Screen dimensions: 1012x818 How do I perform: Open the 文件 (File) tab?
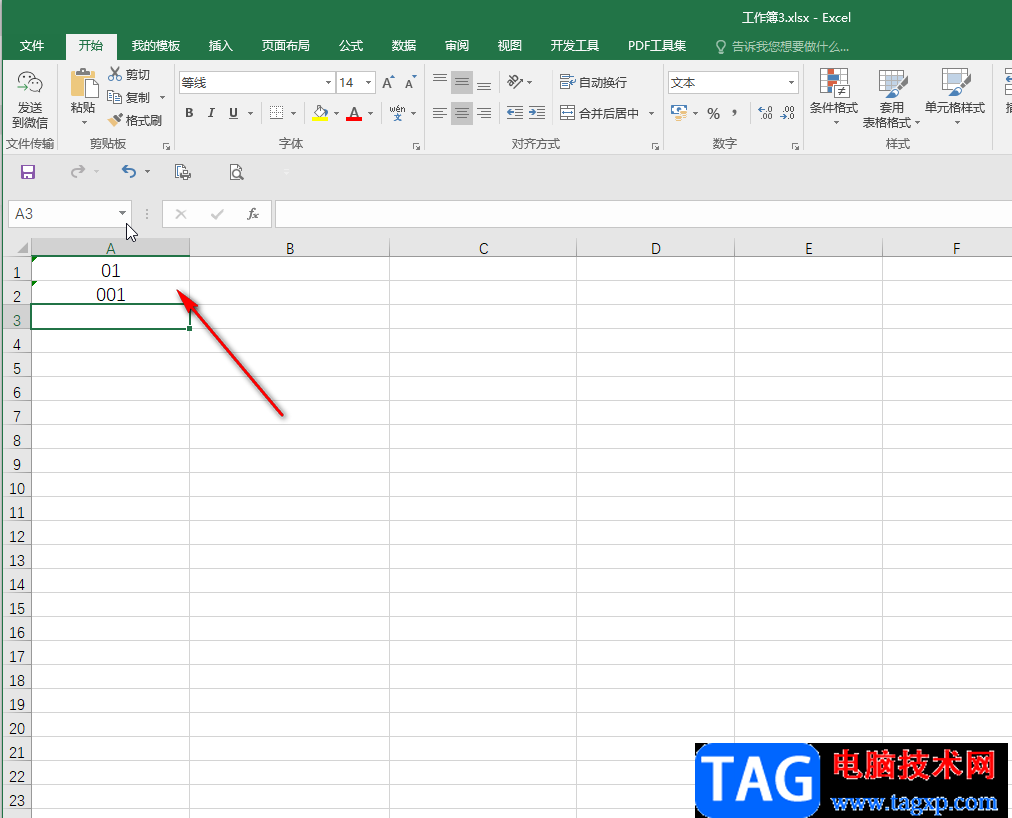click(32, 46)
